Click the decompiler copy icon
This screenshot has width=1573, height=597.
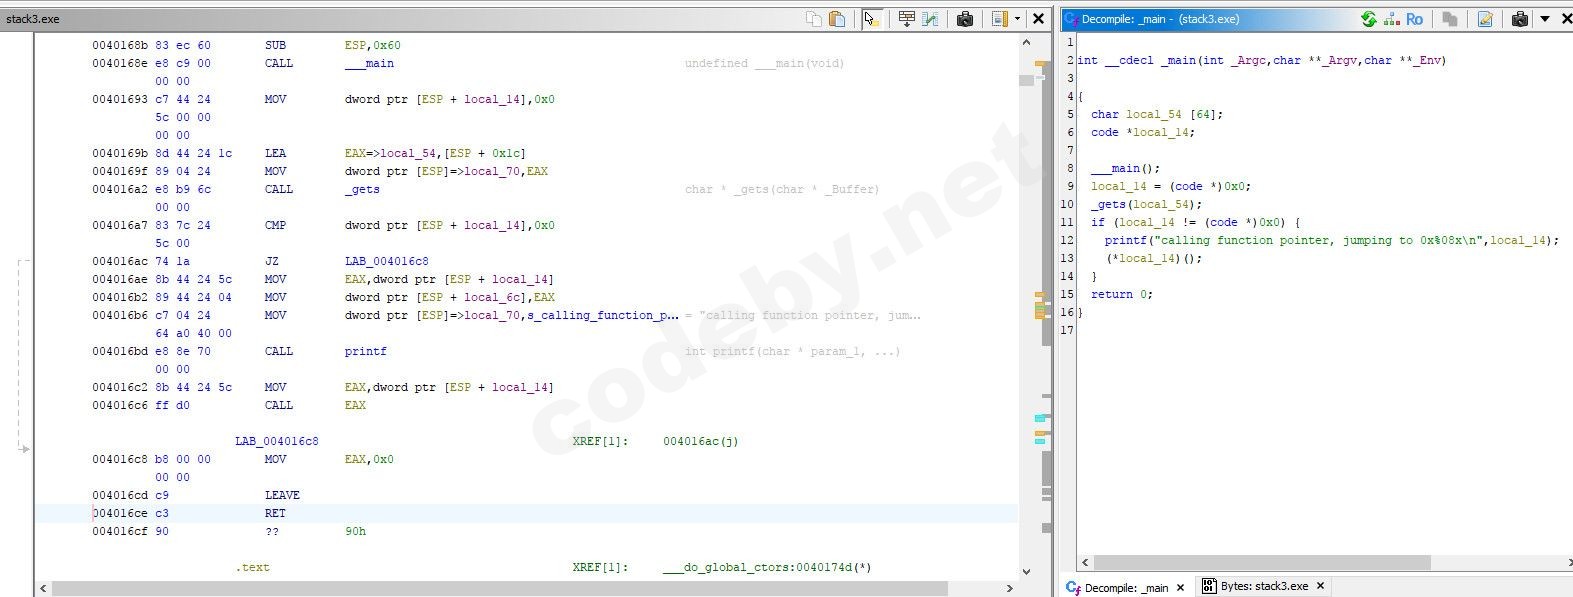[x=1449, y=19]
